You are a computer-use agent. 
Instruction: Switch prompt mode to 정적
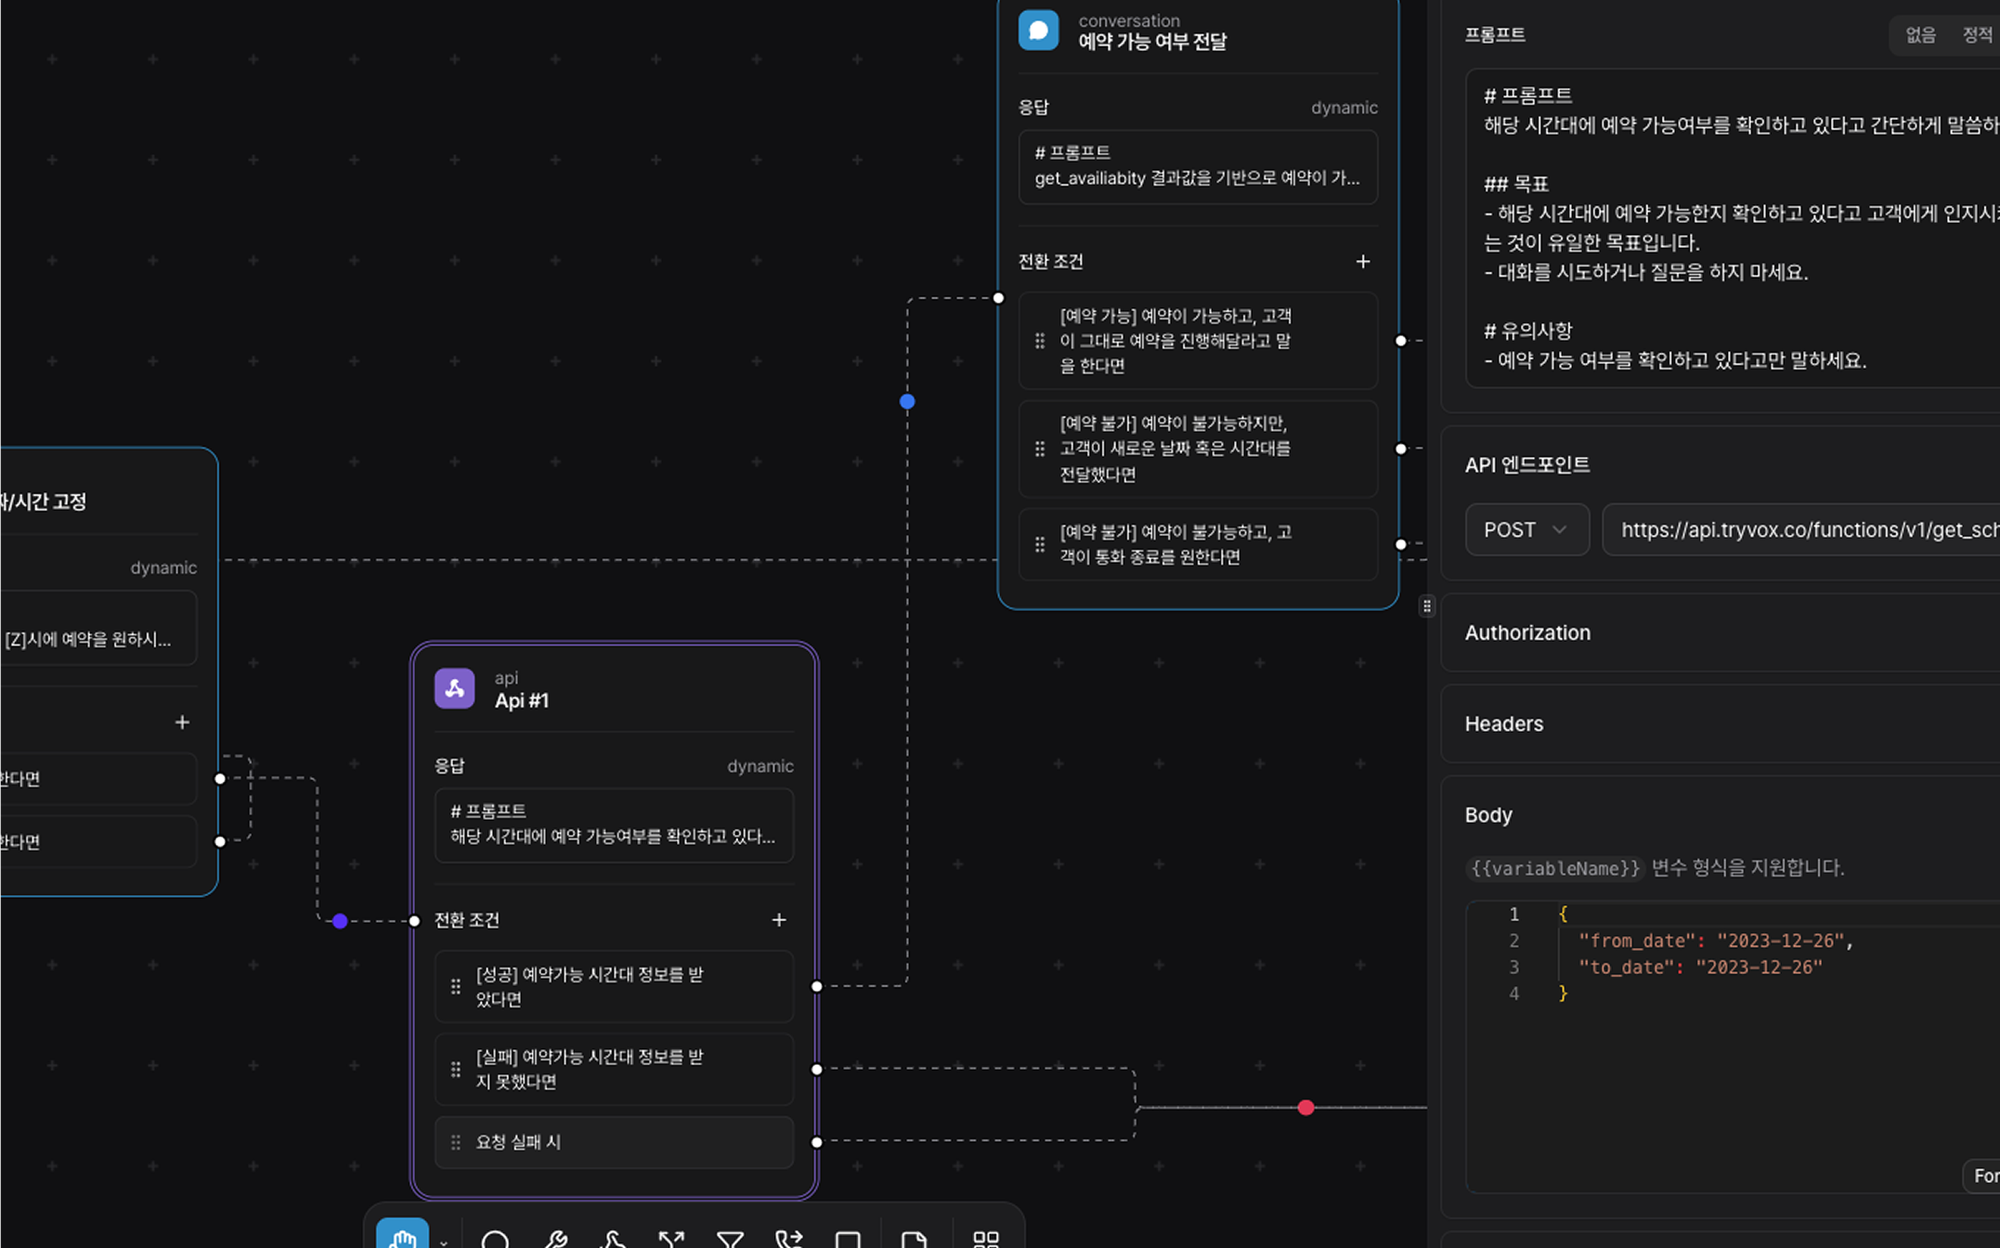[1977, 35]
